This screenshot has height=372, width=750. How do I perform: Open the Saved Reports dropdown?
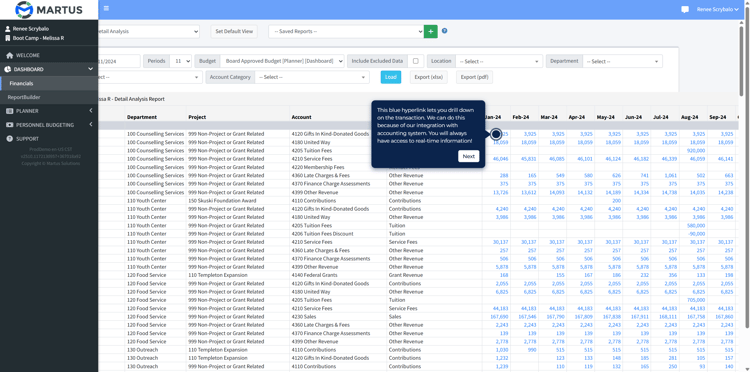346,32
